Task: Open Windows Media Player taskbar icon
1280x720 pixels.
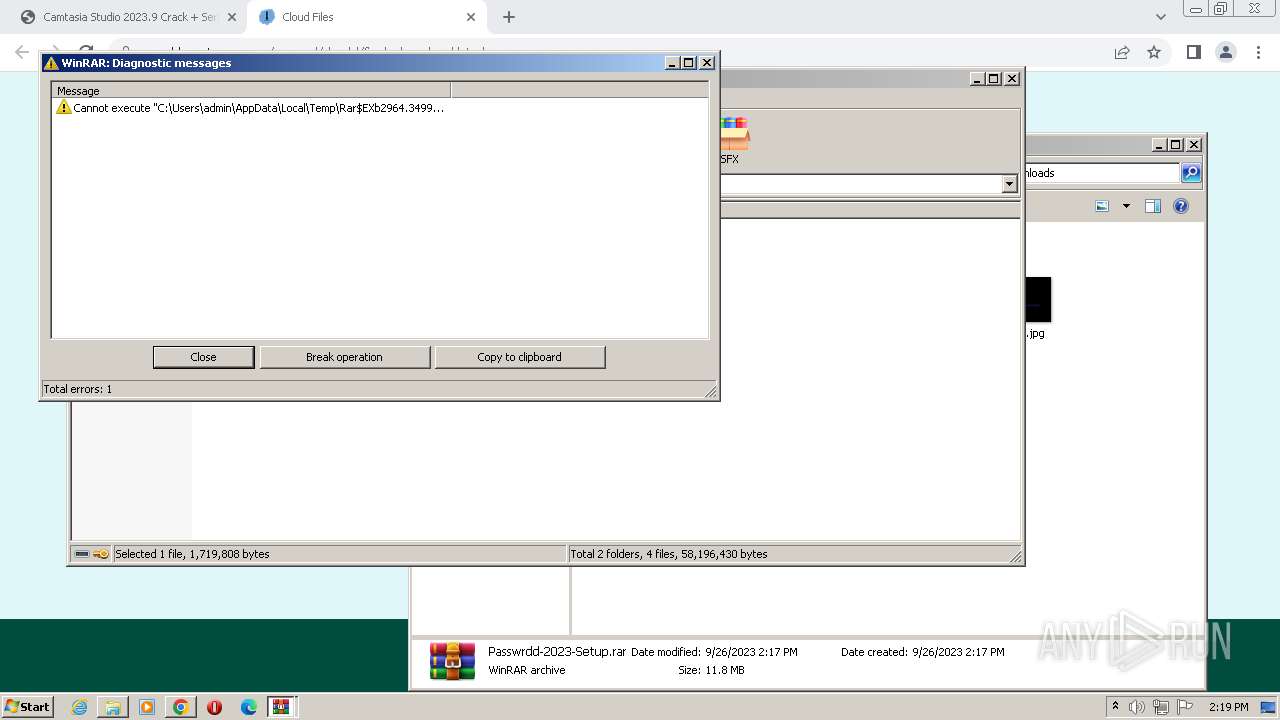Action: point(147,707)
